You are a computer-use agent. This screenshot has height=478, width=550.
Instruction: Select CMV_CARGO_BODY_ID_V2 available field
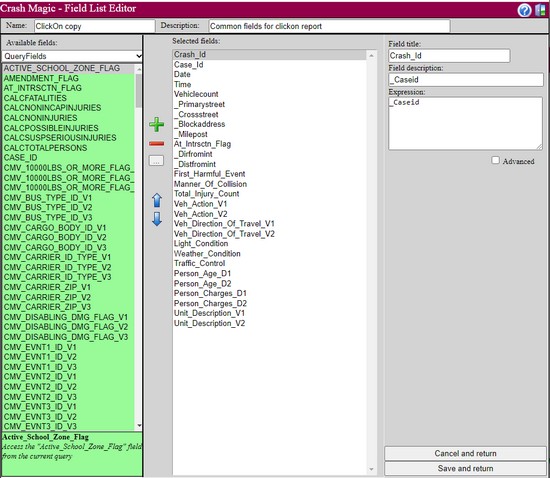pos(68,237)
